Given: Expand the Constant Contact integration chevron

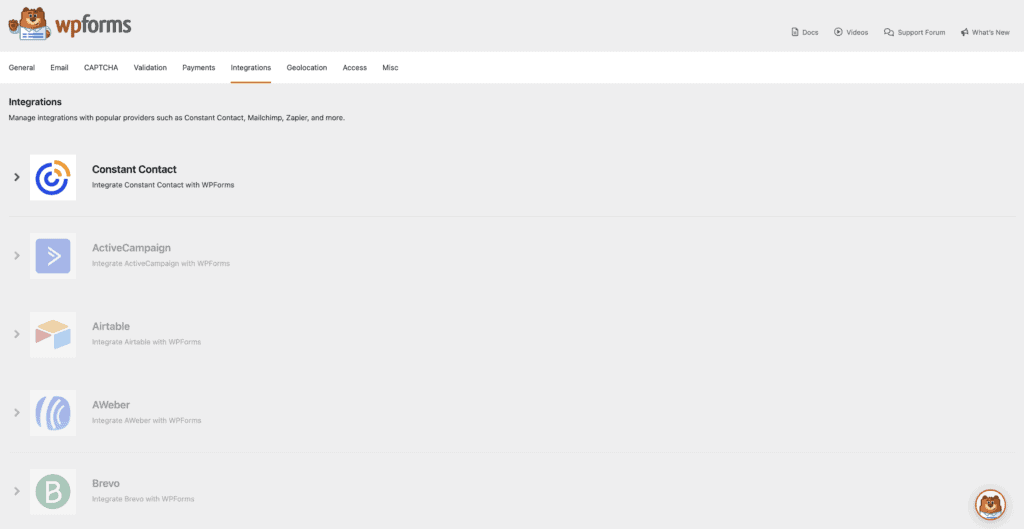Looking at the screenshot, I should 17,177.
